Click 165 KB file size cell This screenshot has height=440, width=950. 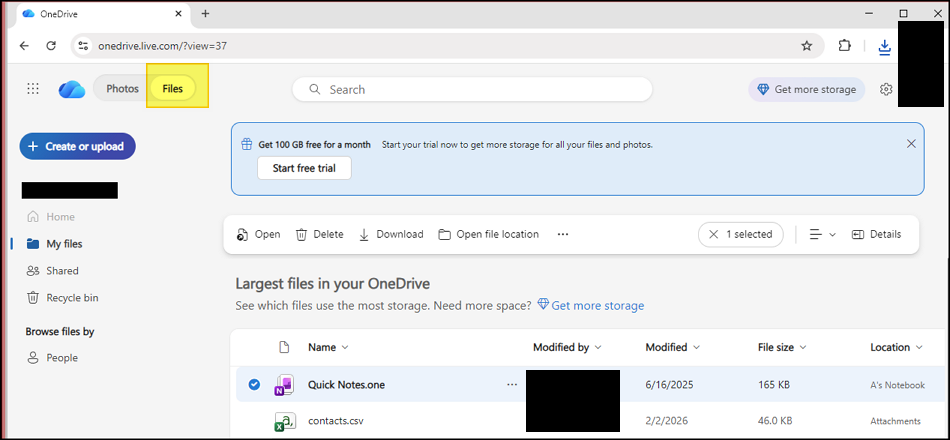pyautogui.click(x=774, y=384)
